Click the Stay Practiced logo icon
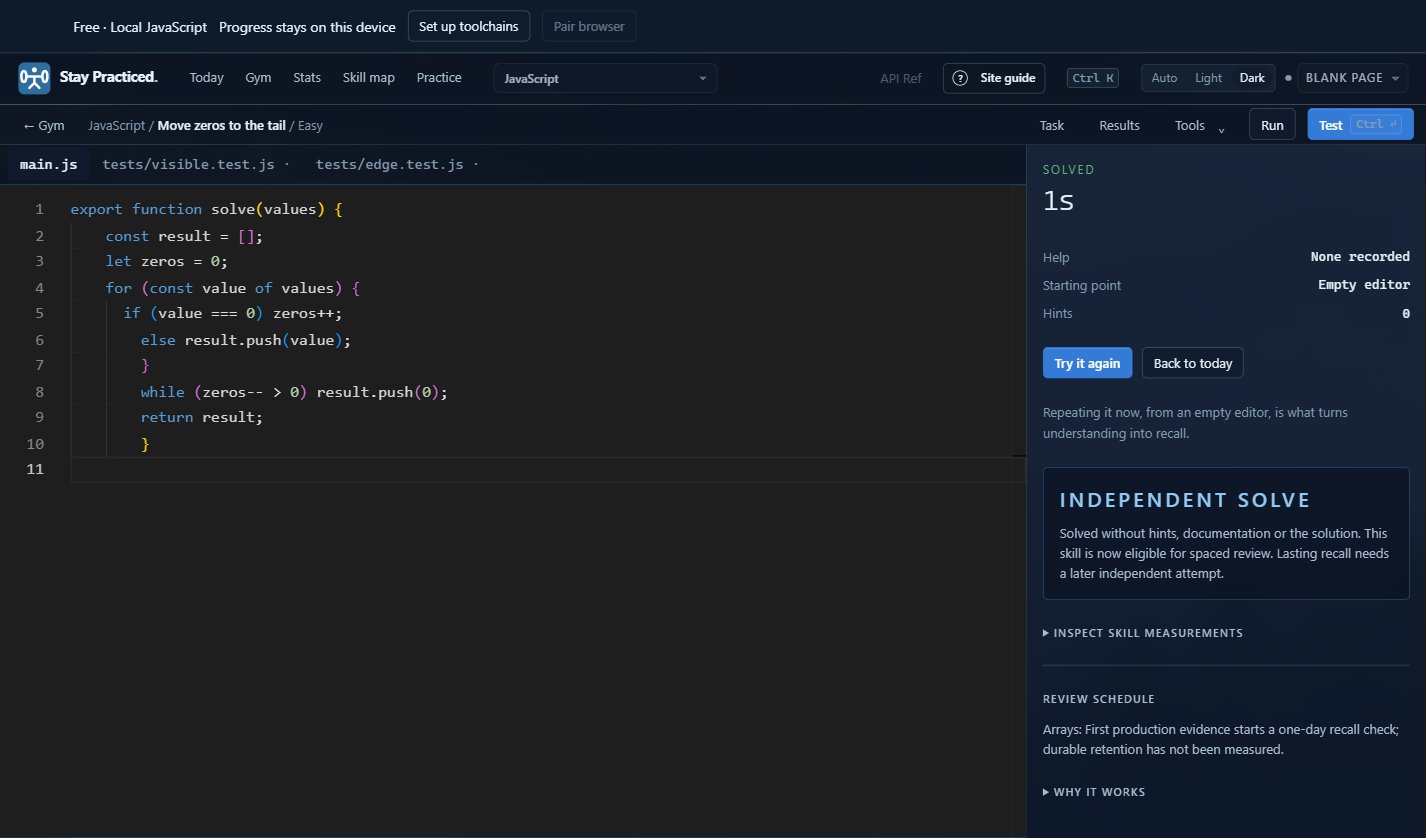The image size is (1426, 838). tap(34, 78)
